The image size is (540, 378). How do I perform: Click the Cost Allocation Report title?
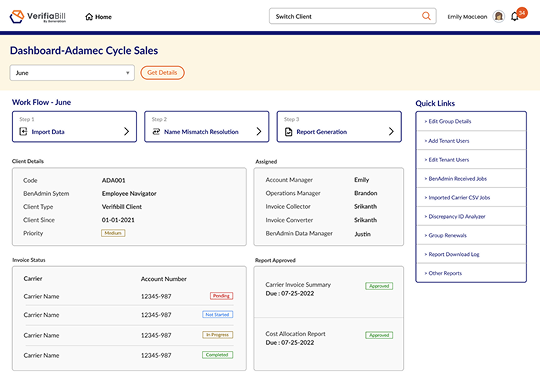pos(295,334)
